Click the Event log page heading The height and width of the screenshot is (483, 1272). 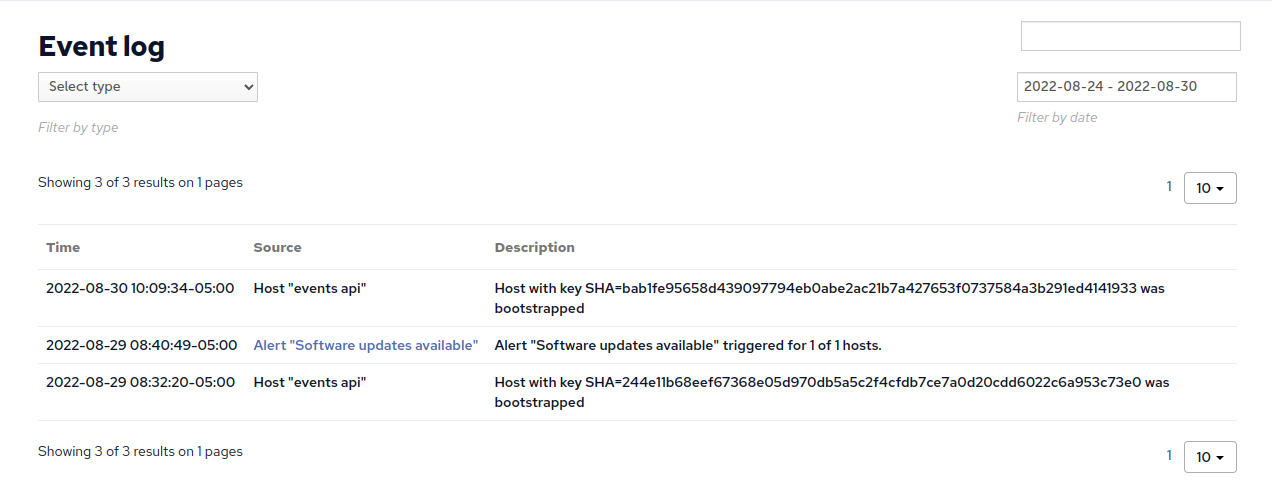click(x=101, y=46)
